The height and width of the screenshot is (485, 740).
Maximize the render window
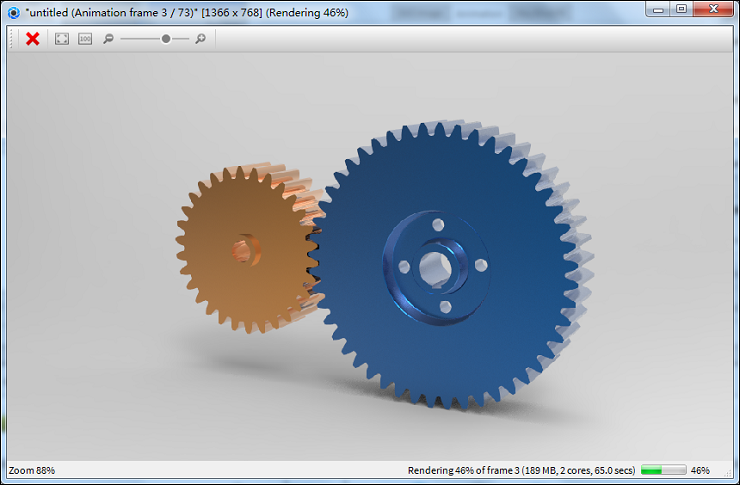click(681, 9)
